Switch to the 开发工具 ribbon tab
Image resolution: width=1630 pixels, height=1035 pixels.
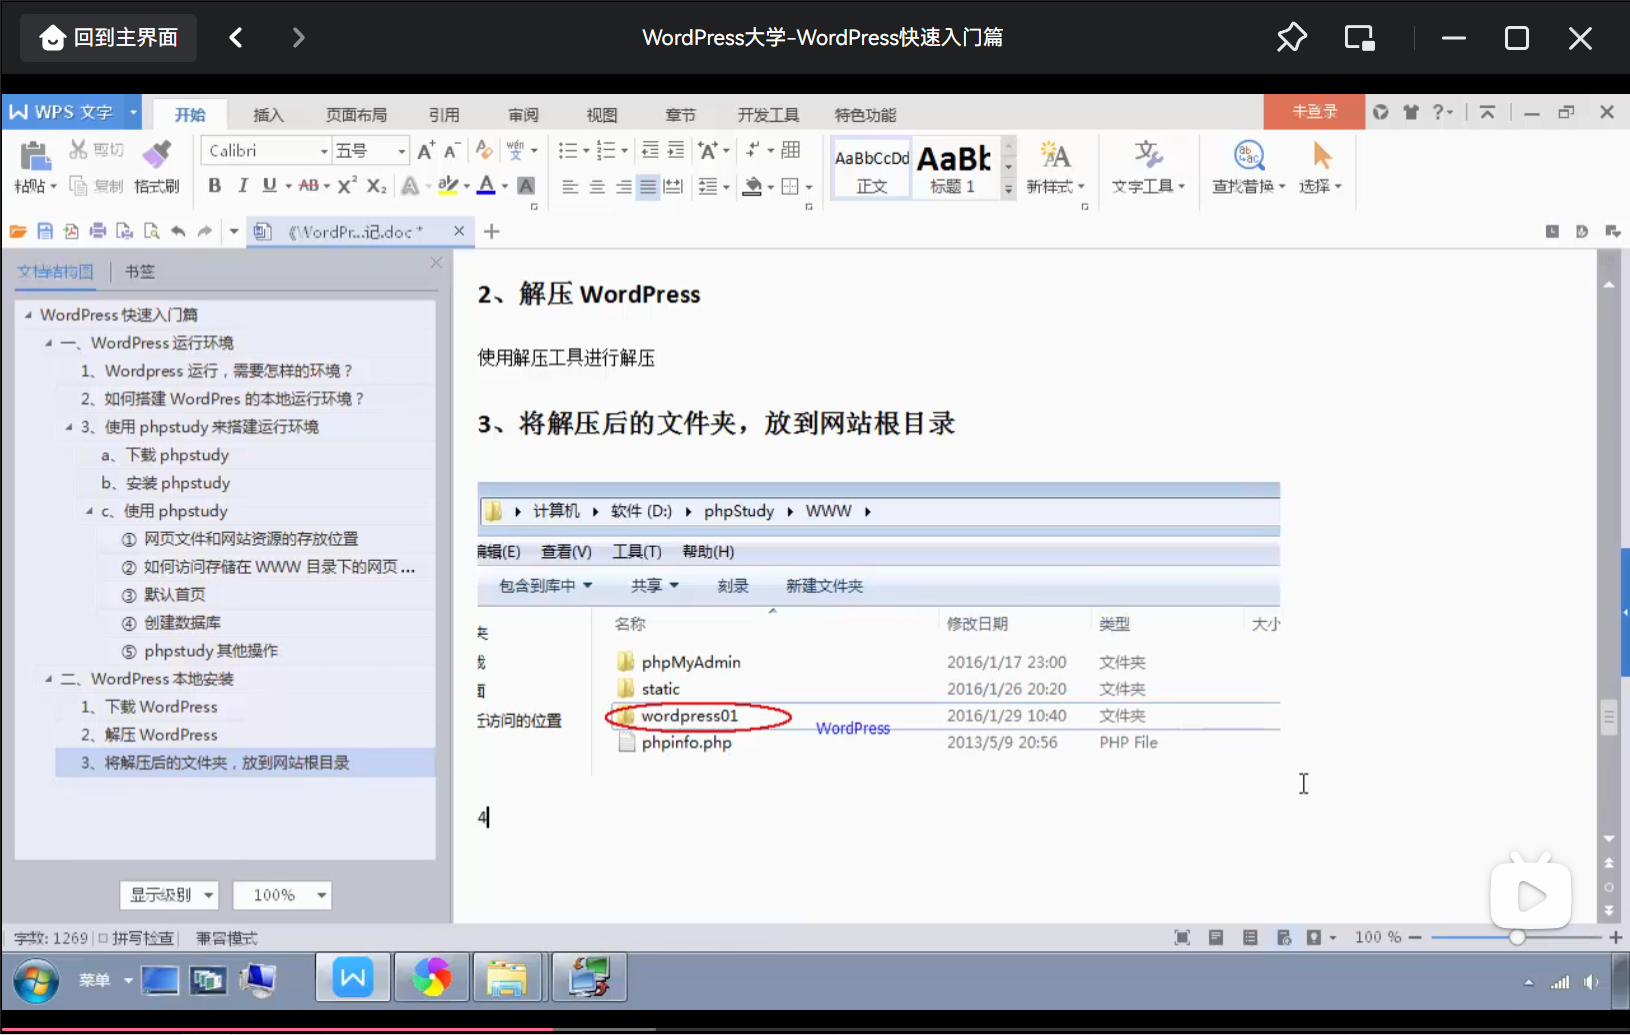click(x=768, y=115)
